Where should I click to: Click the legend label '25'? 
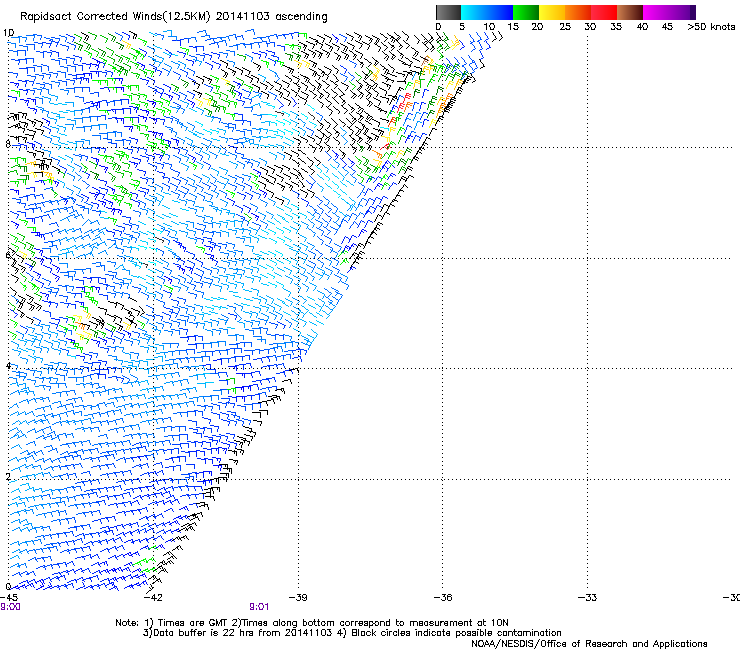point(565,27)
